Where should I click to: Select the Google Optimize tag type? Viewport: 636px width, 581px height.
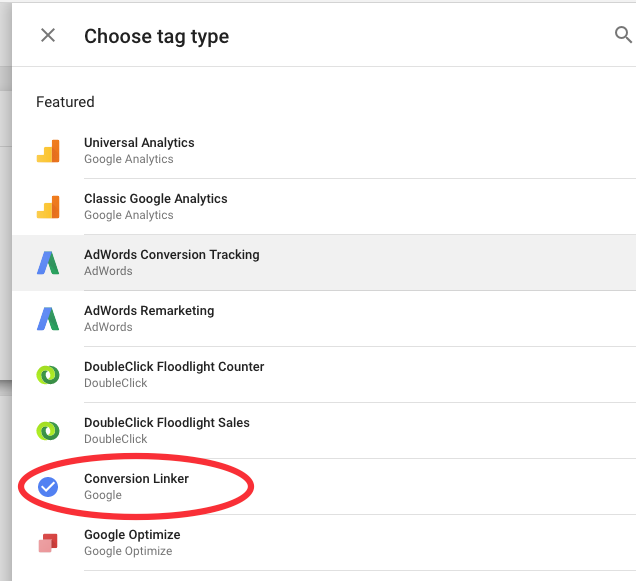pos(324,542)
